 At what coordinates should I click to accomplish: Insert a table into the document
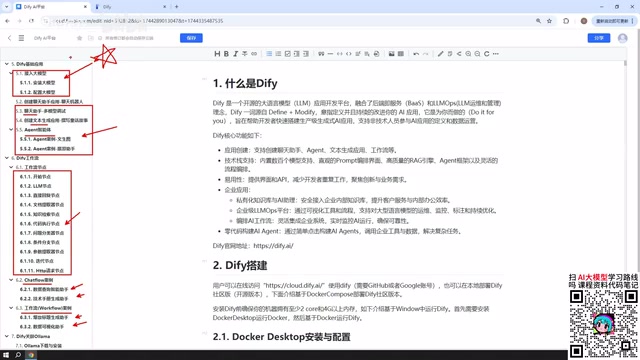401,54
